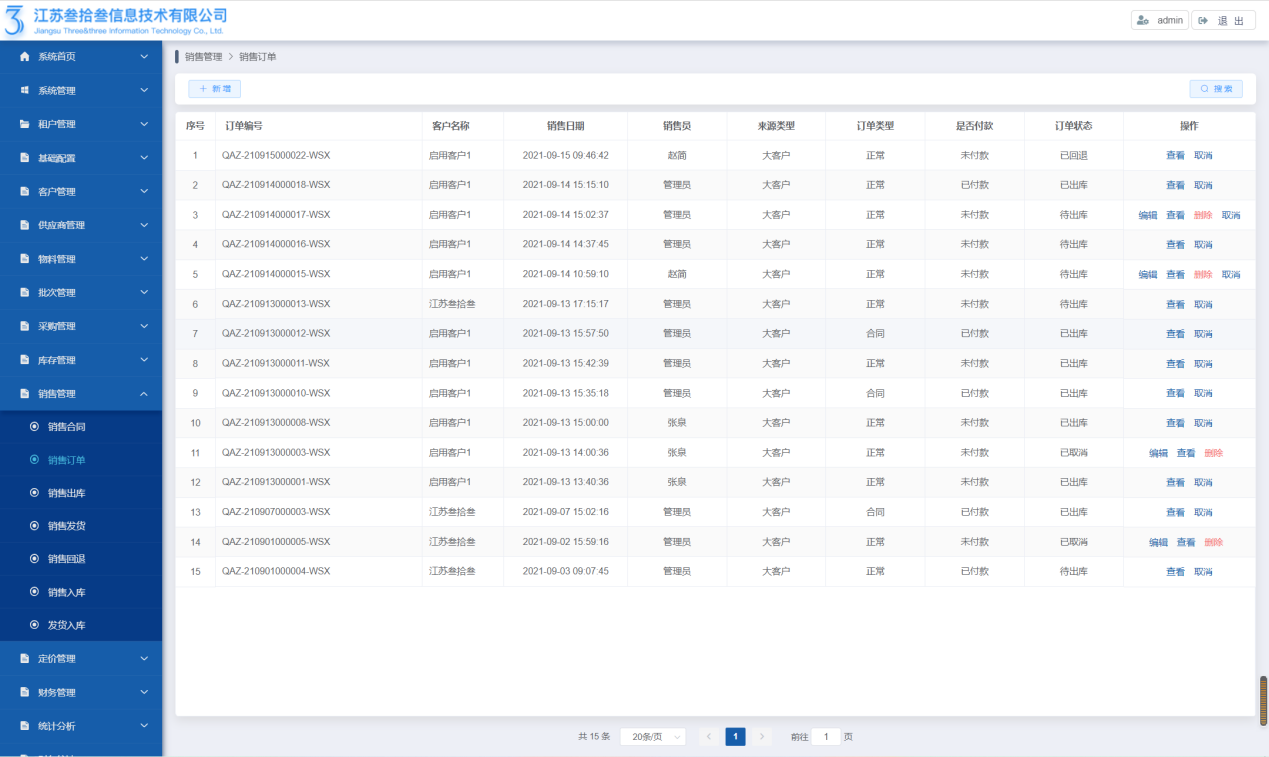Click the 前往 page number input field
The height and width of the screenshot is (757, 1269).
click(x=826, y=737)
